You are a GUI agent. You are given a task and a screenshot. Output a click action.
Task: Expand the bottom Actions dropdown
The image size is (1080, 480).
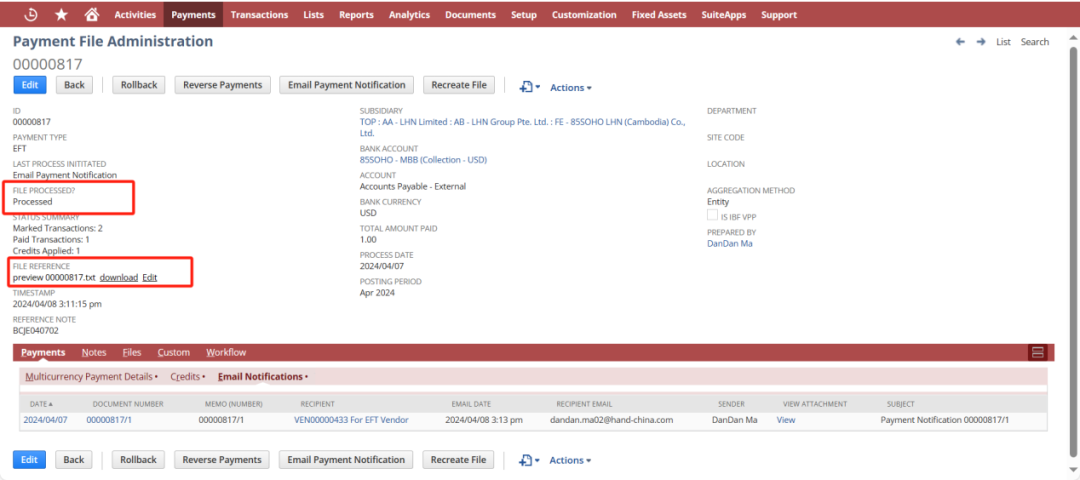tap(570, 460)
